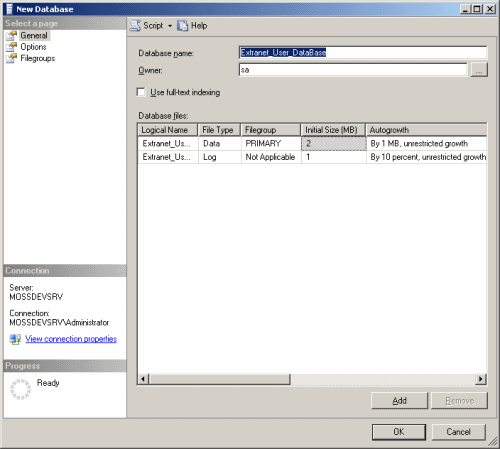The image size is (500, 449).
Task: Click the Autogrowth column header
Action: 426,130
